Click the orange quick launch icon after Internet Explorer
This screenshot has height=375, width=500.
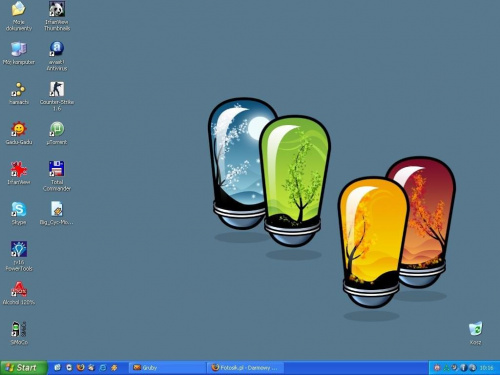click(114, 368)
